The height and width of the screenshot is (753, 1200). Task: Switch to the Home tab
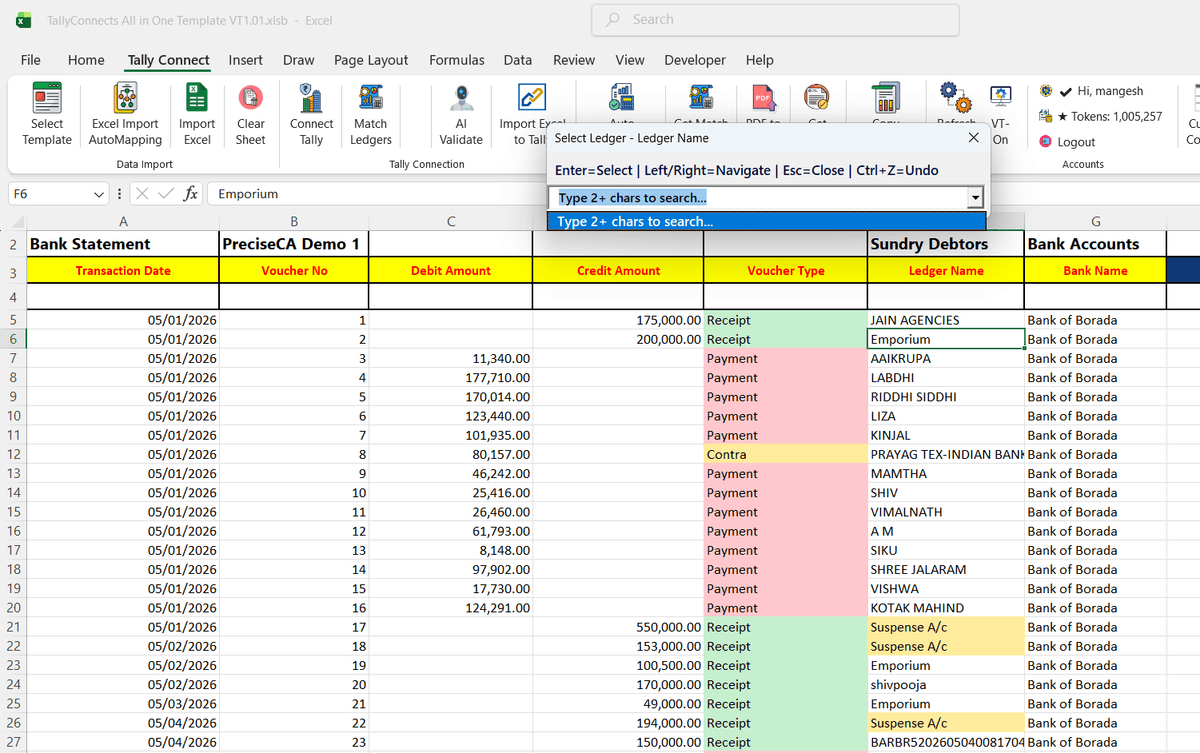pyautogui.click(x=86, y=60)
